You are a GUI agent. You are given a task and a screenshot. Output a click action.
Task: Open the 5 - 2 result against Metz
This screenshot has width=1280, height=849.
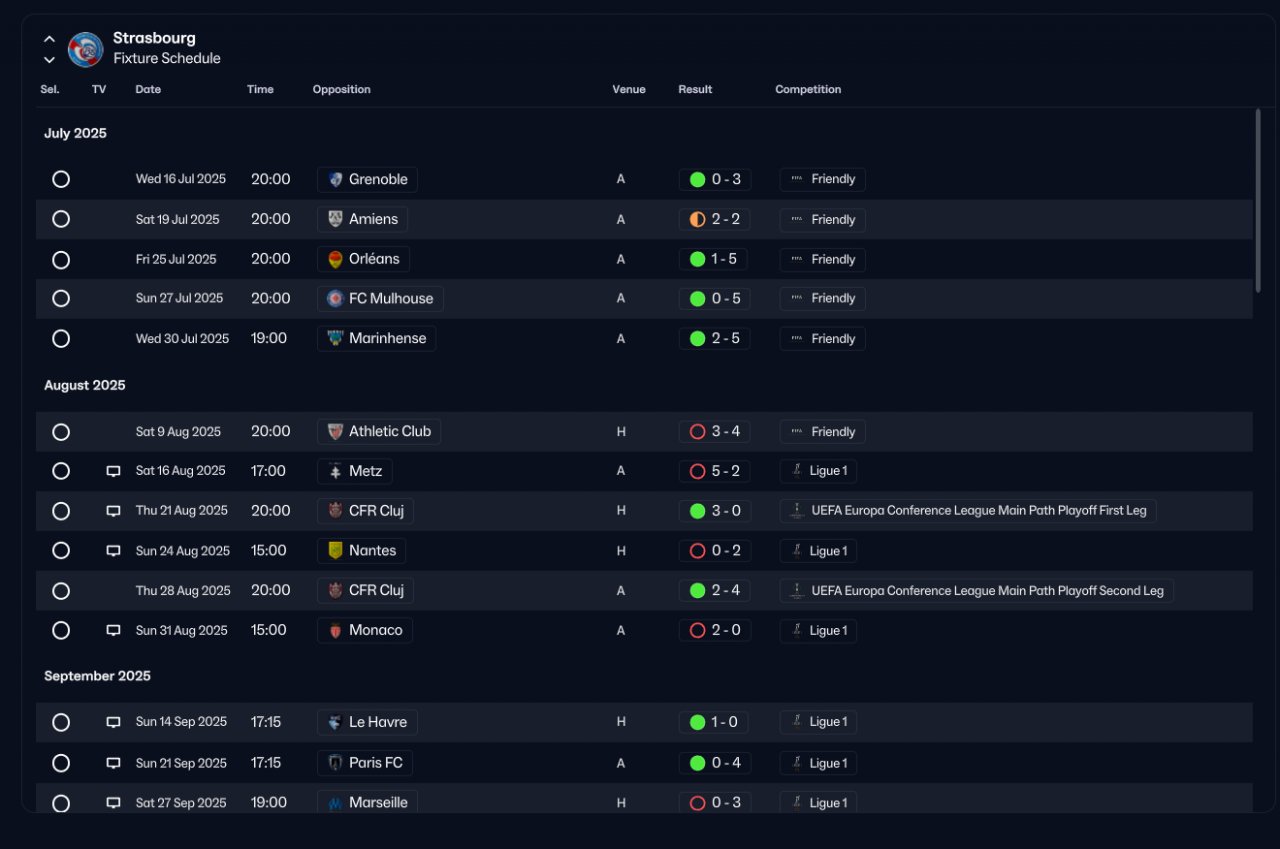click(x=715, y=471)
